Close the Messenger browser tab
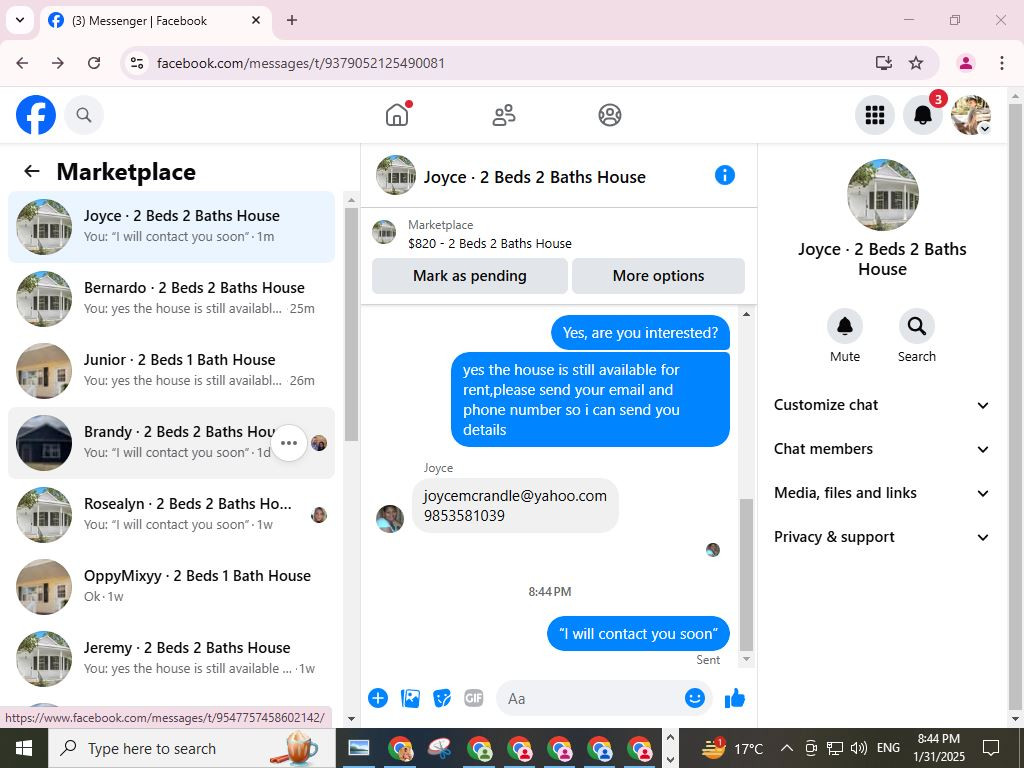Image resolution: width=1024 pixels, height=768 pixels. point(256,20)
